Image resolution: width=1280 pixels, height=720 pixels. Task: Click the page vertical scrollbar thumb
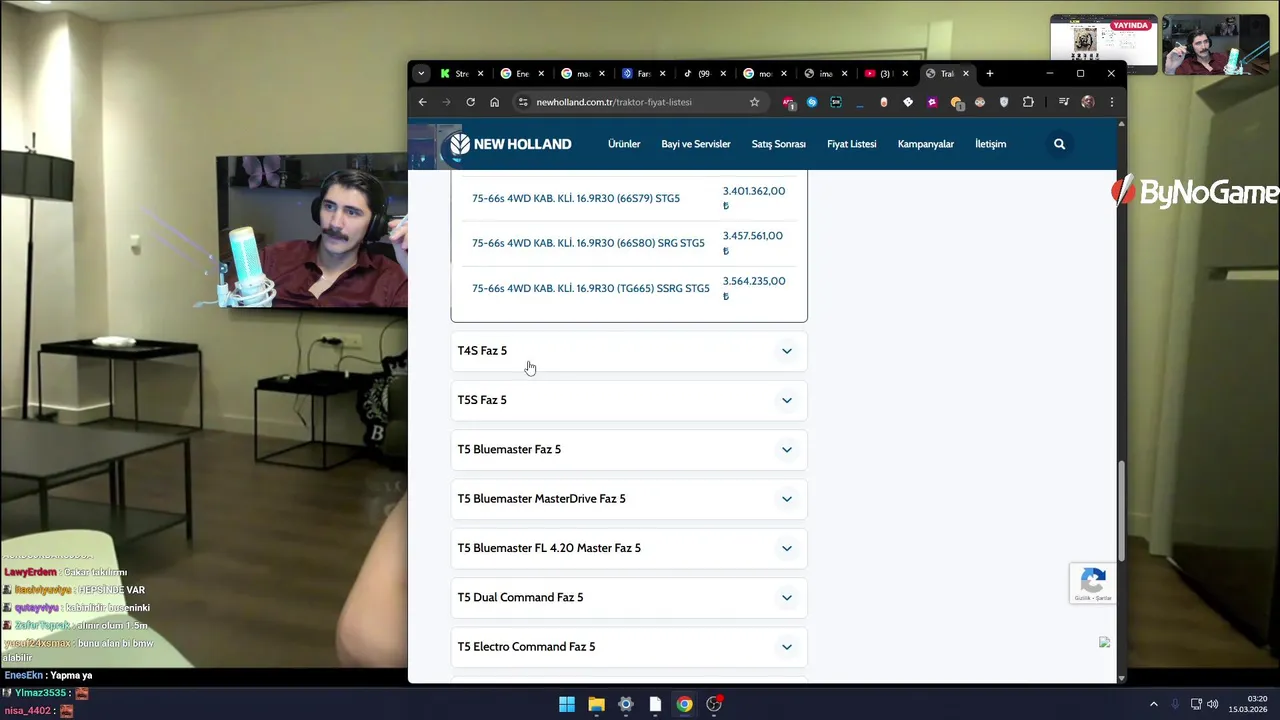coord(1121,510)
